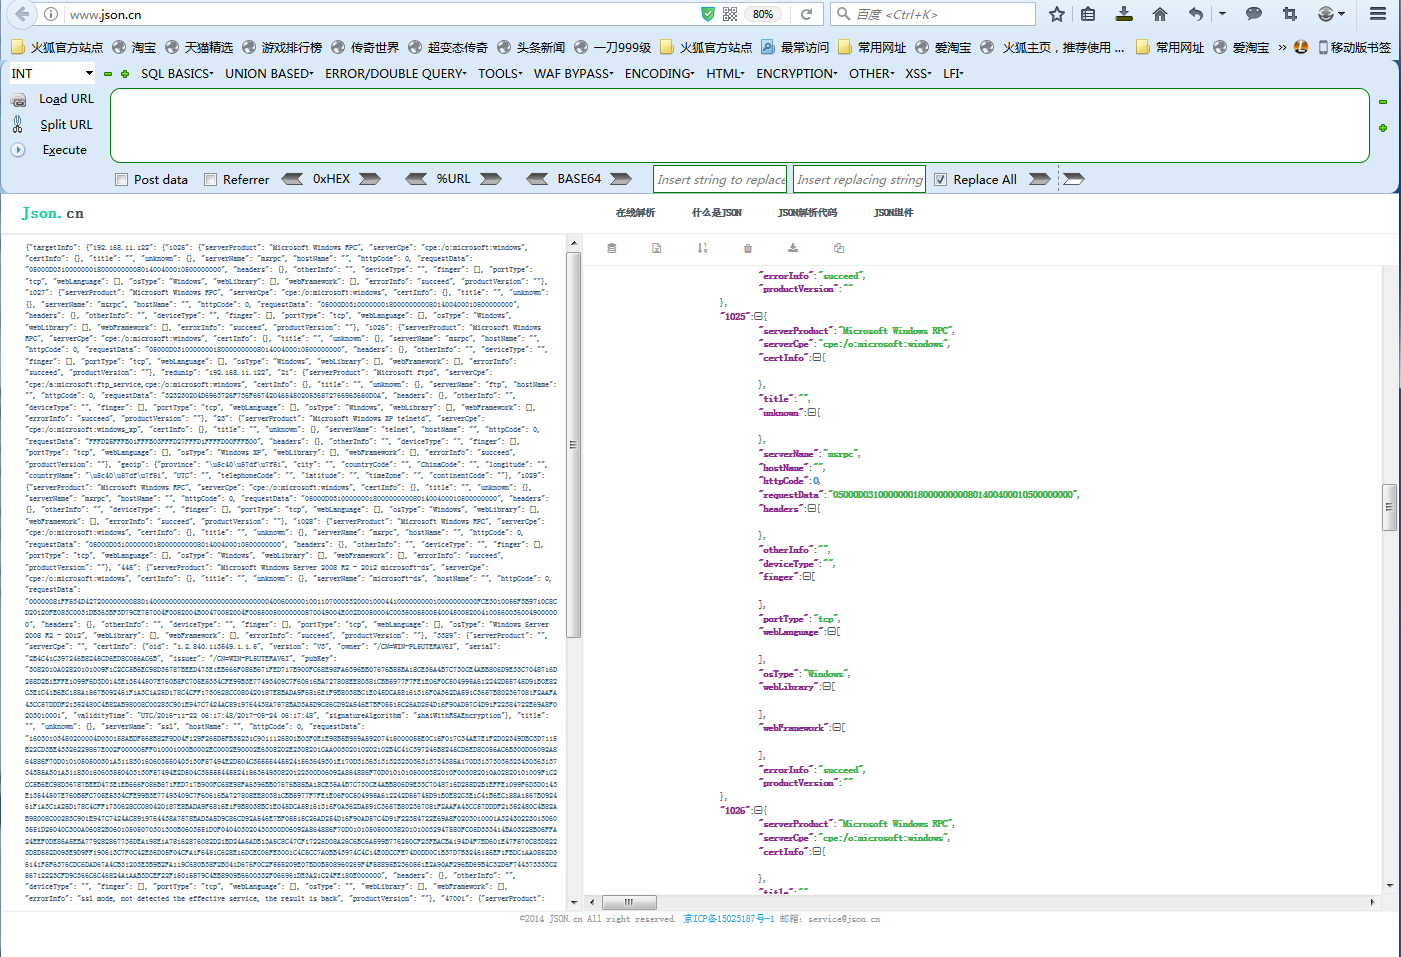Decode BASE64 with the left arrow
The width and height of the screenshot is (1401, 957).
[538, 179]
